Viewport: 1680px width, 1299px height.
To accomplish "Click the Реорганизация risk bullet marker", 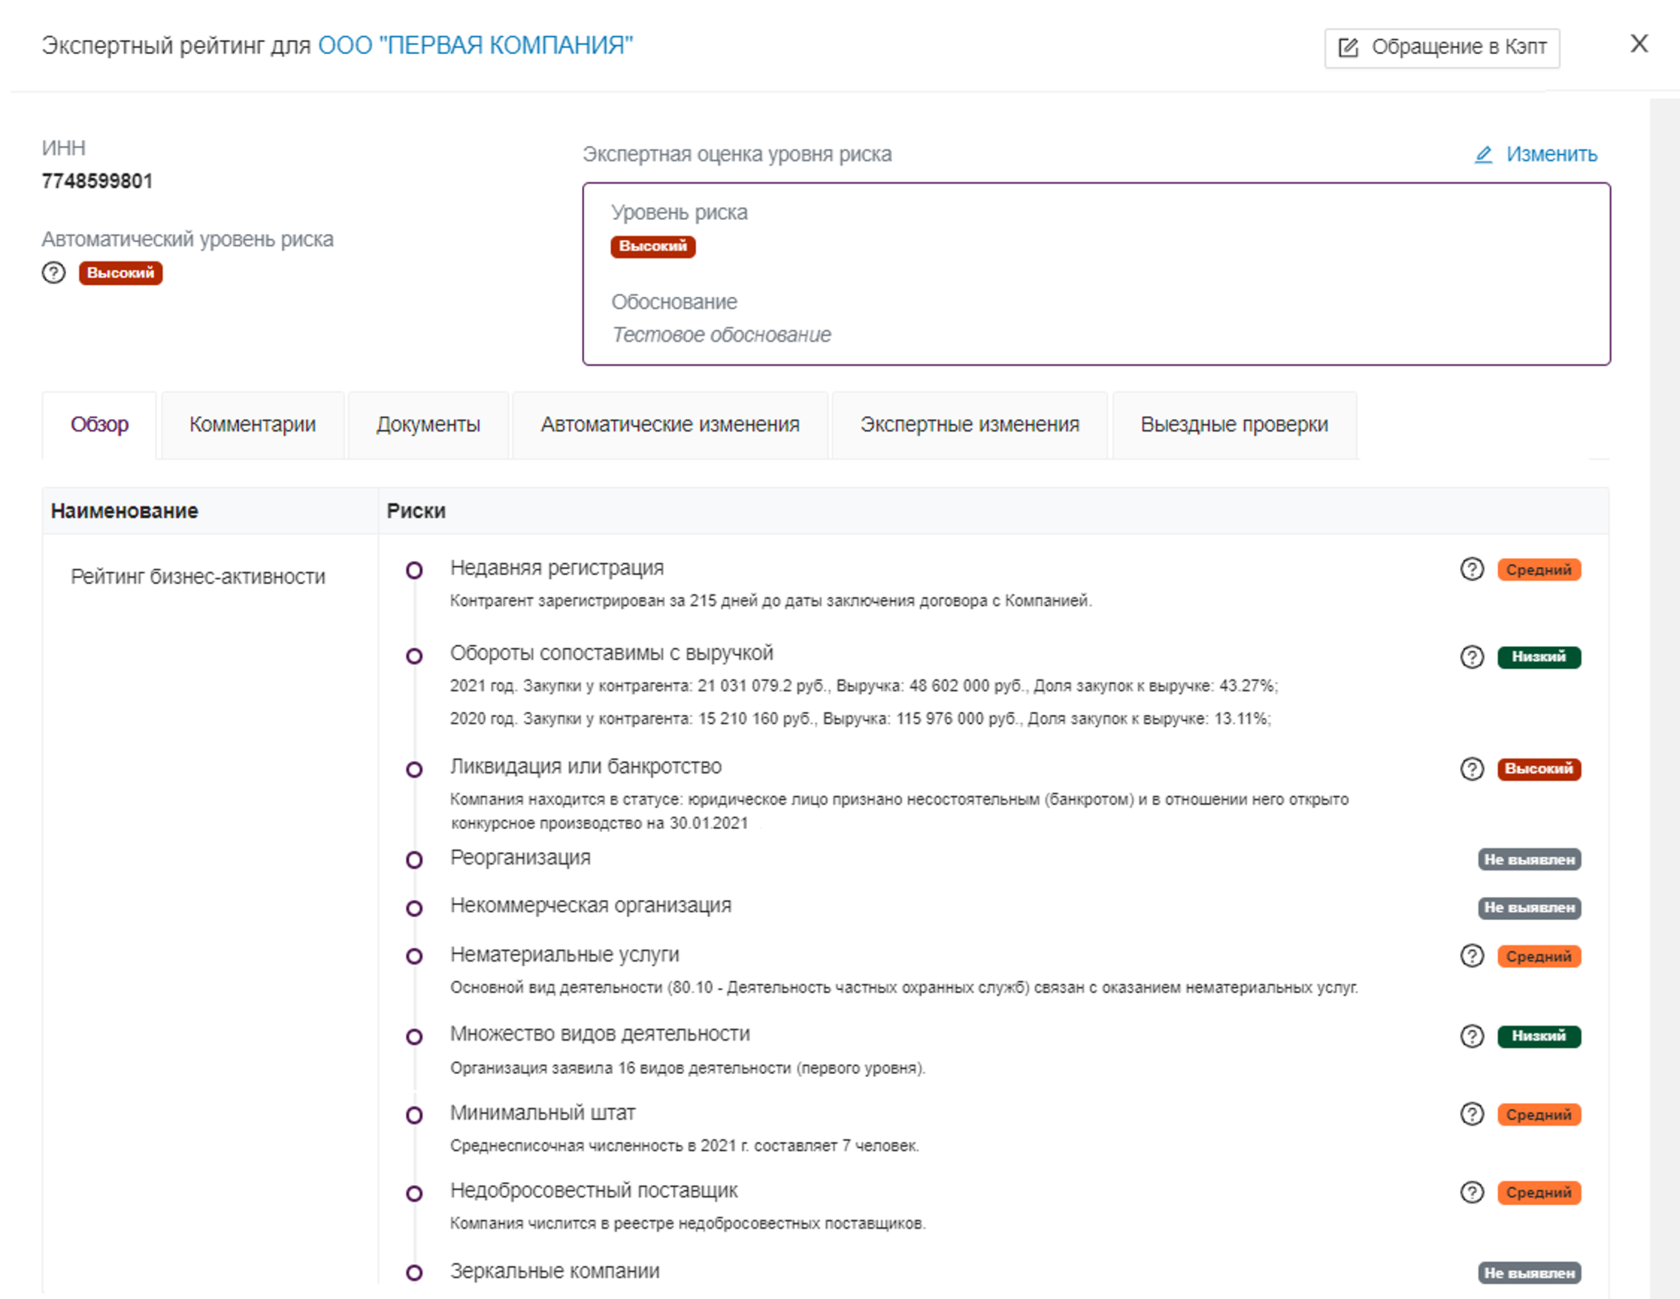I will 414,860.
